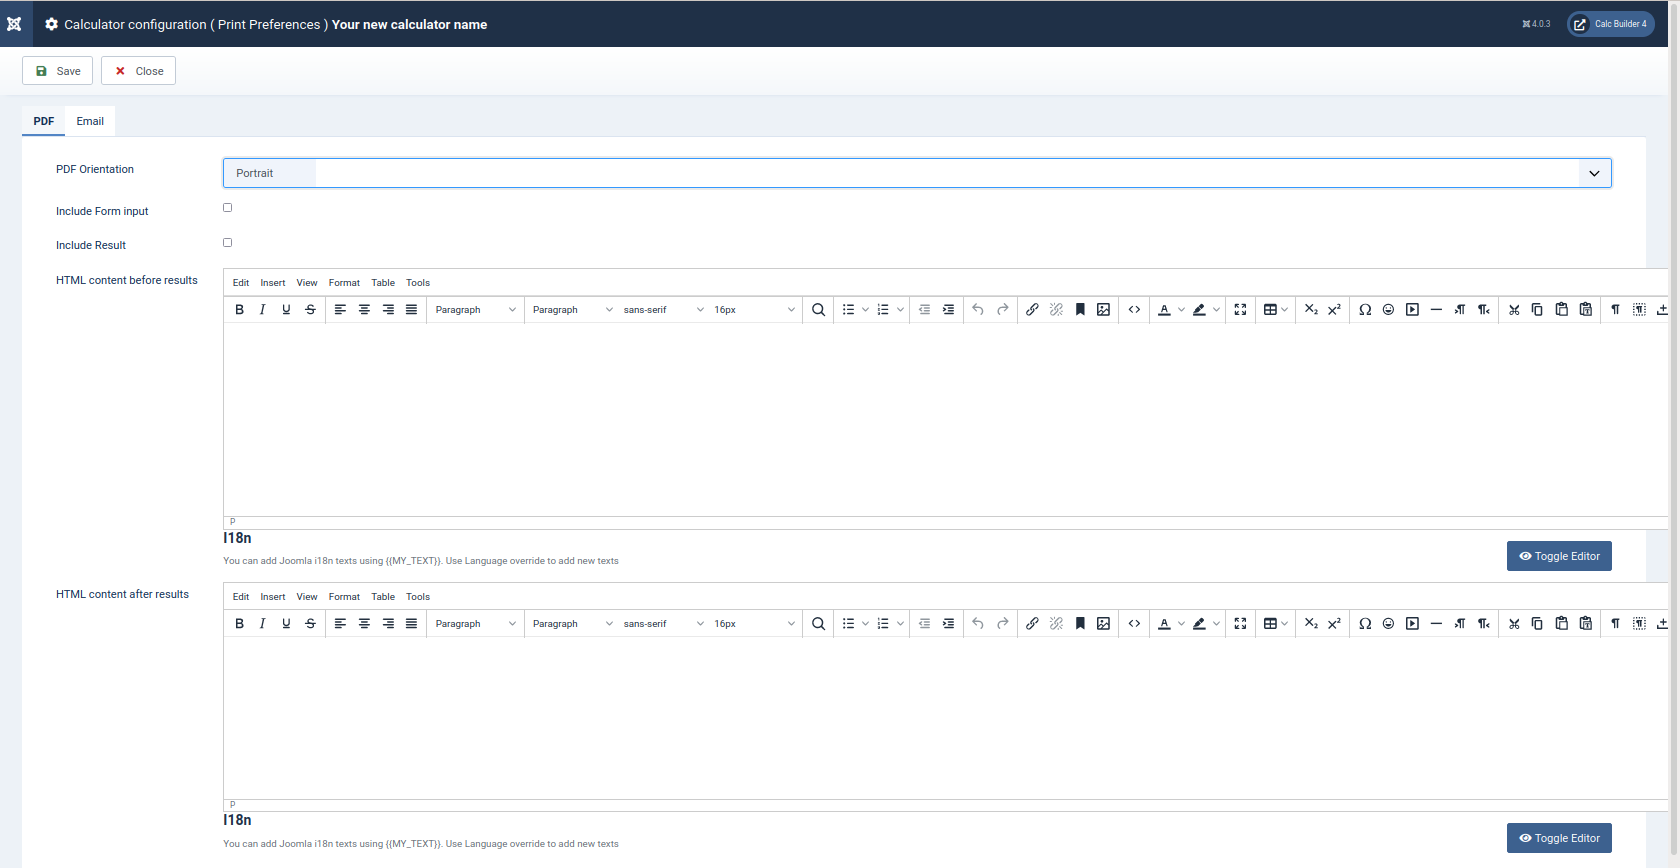Insert a link in the after-results editor
This screenshot has height=868, width=1680.
1032,624
